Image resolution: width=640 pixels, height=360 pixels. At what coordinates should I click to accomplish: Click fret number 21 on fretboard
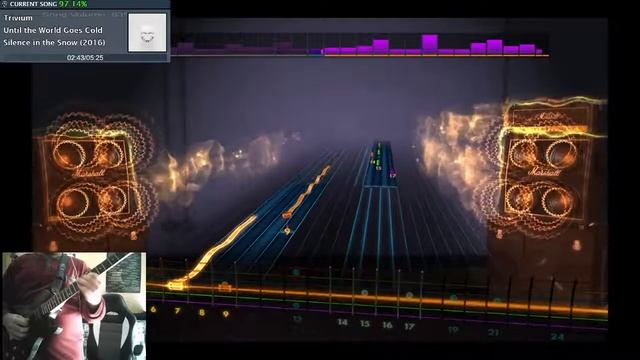click(493, 332)
